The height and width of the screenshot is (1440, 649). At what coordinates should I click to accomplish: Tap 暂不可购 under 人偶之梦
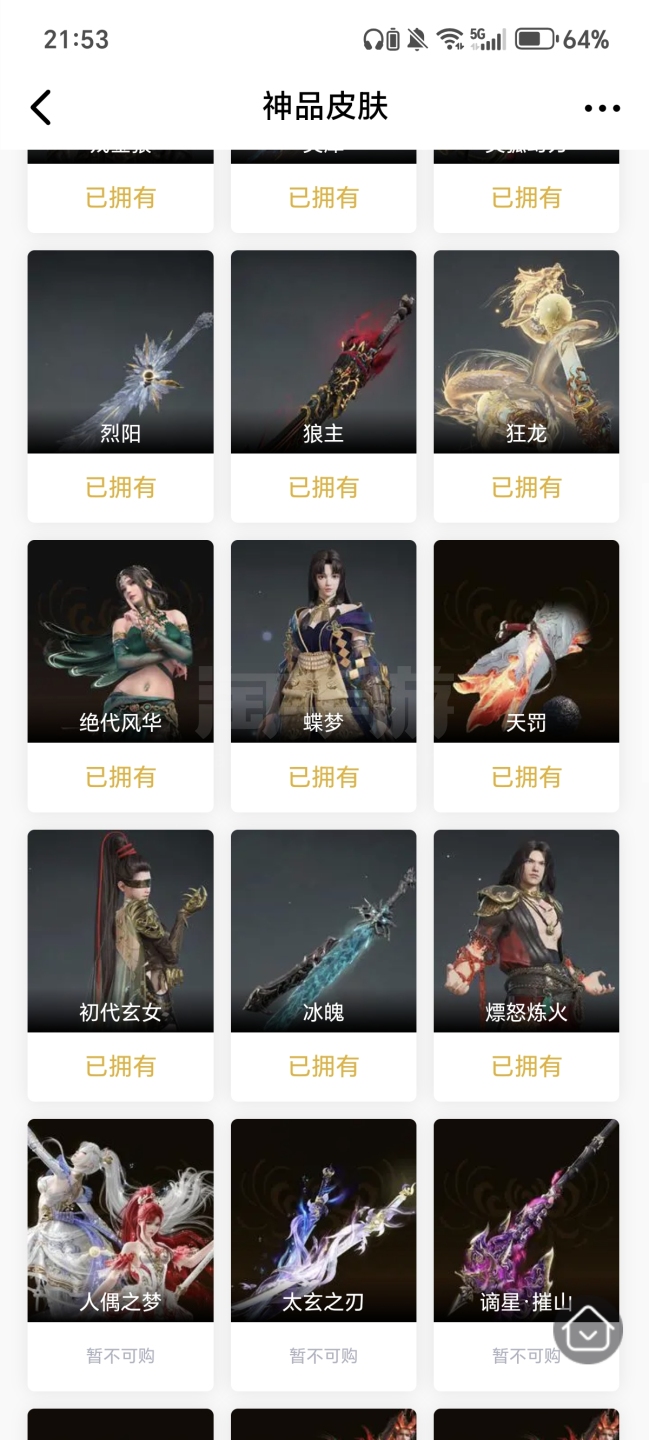[x=120, y=1356]
